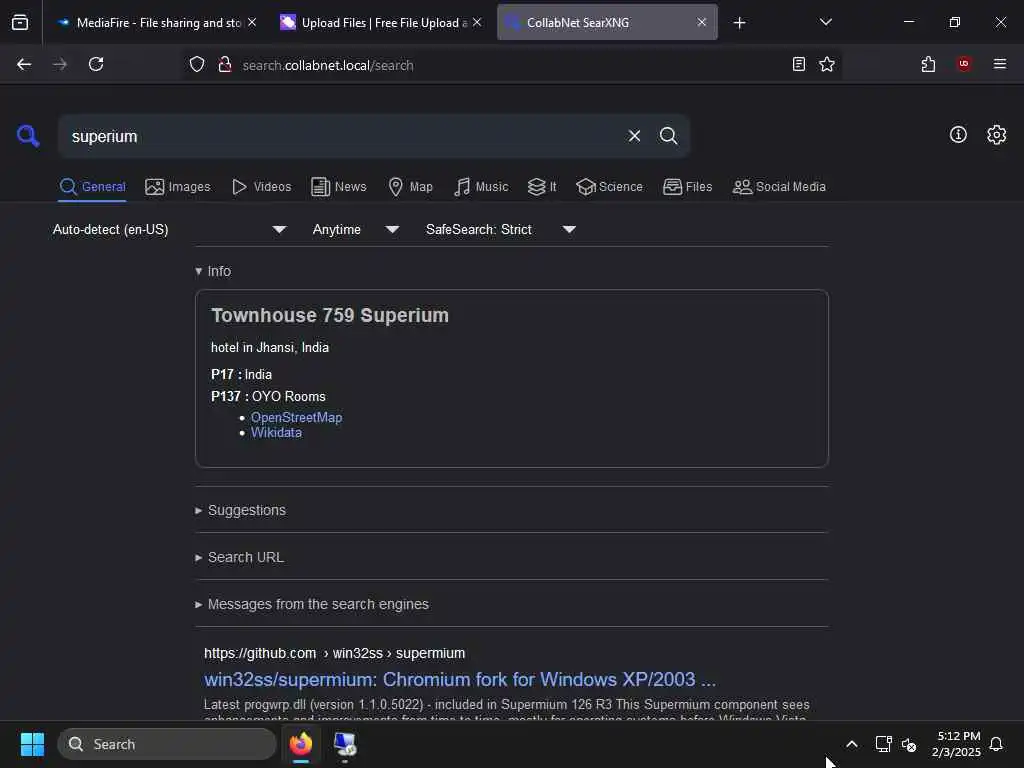Open the notifications bell
1024x768 pixels.
coord(996,744)
